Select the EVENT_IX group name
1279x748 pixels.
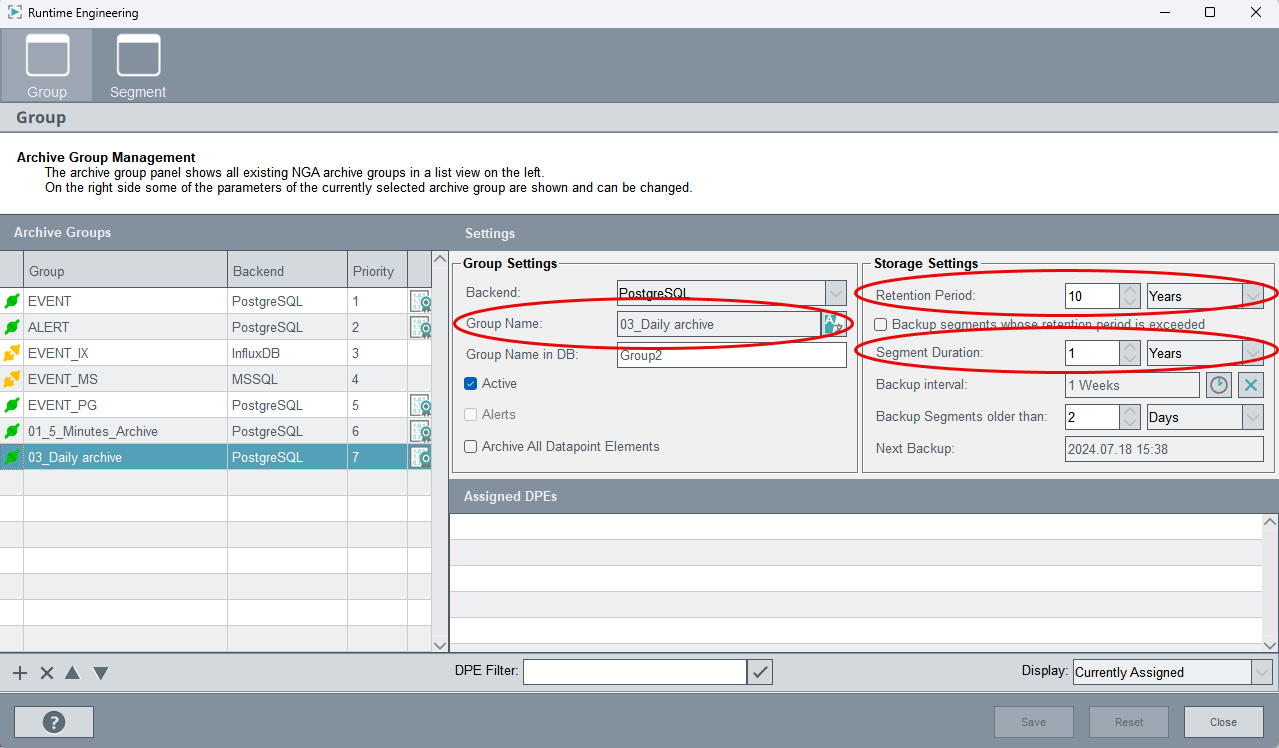click(x=58, y=353)
